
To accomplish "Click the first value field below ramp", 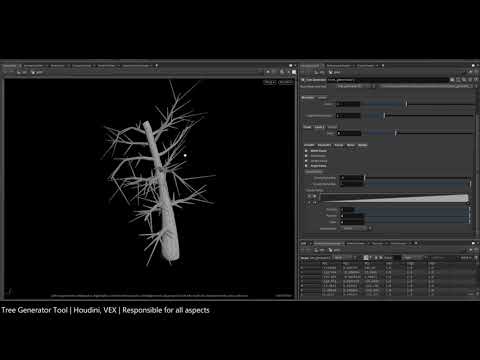I will [x=347, y=209].
